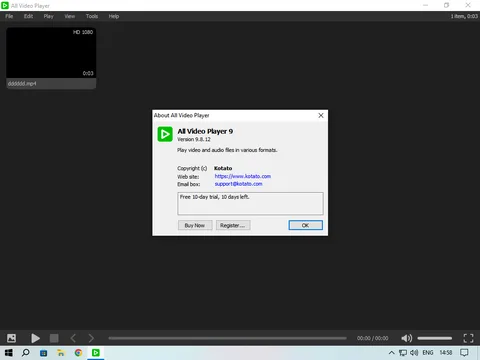The width and height of the screenshot is (480, 360).
Task: Open the File menu
Action: 9,16
